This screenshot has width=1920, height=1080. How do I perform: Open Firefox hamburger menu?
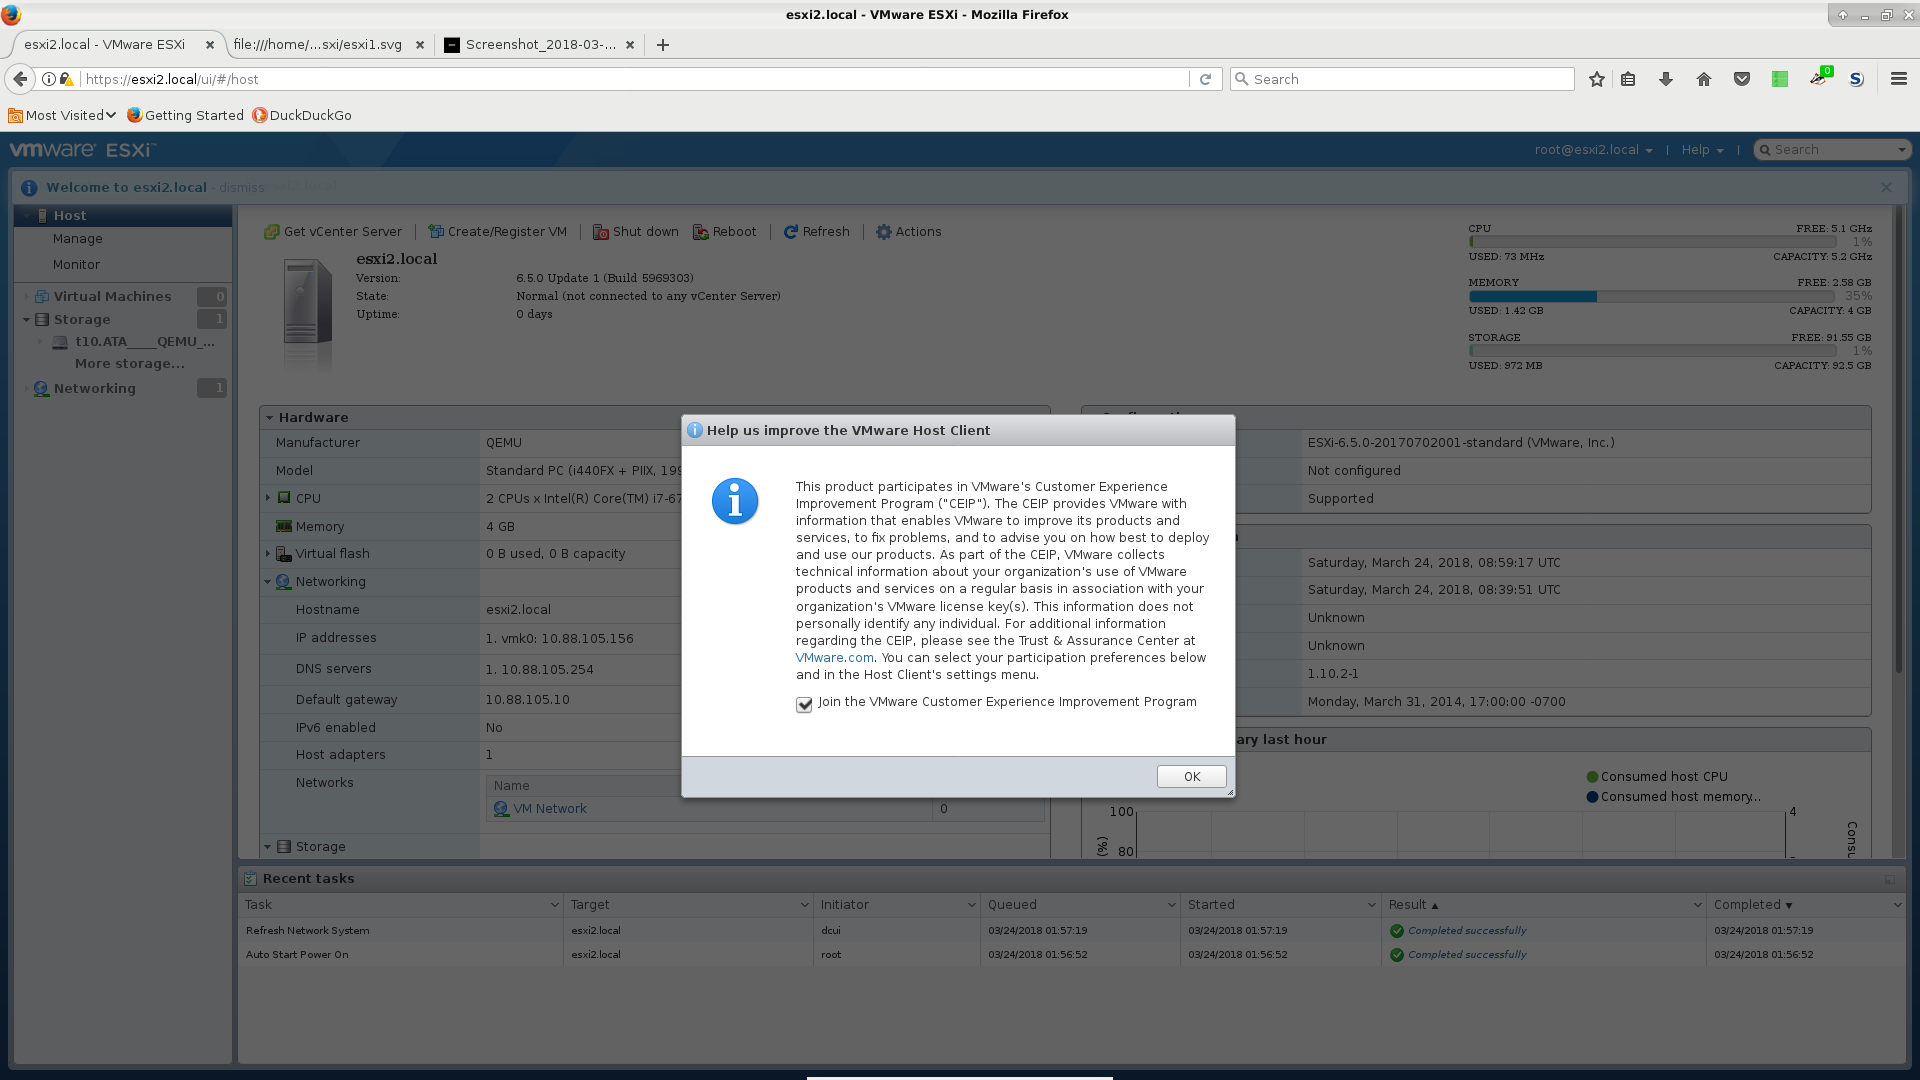tap(1898, 79)
